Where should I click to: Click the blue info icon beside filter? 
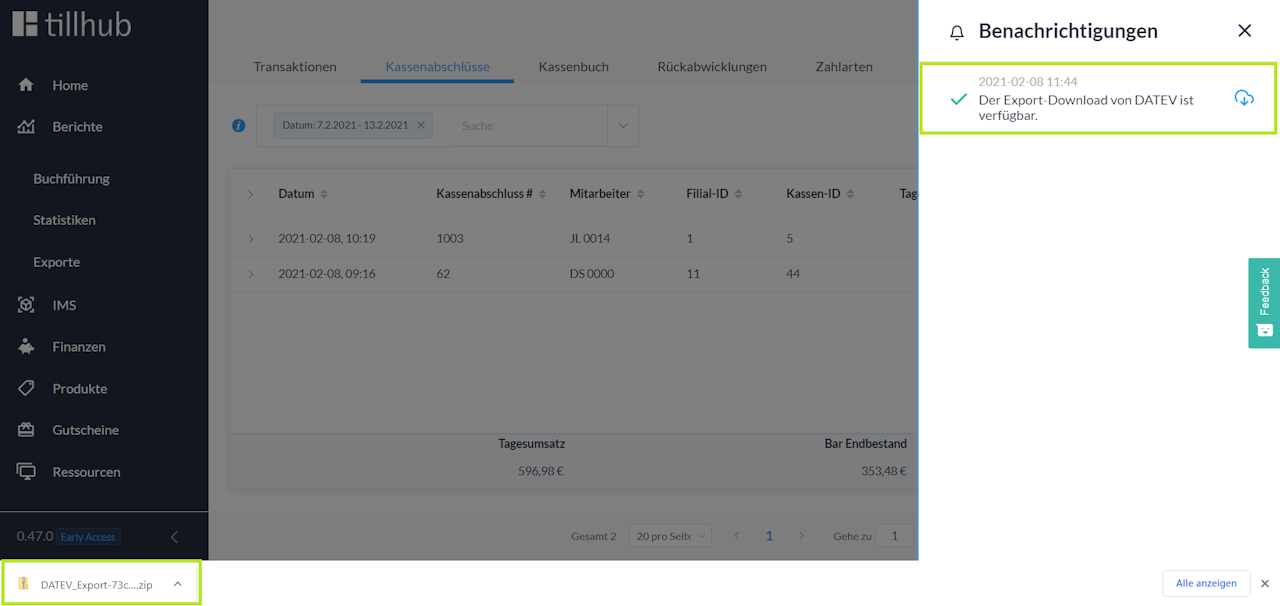click(239, 126)
